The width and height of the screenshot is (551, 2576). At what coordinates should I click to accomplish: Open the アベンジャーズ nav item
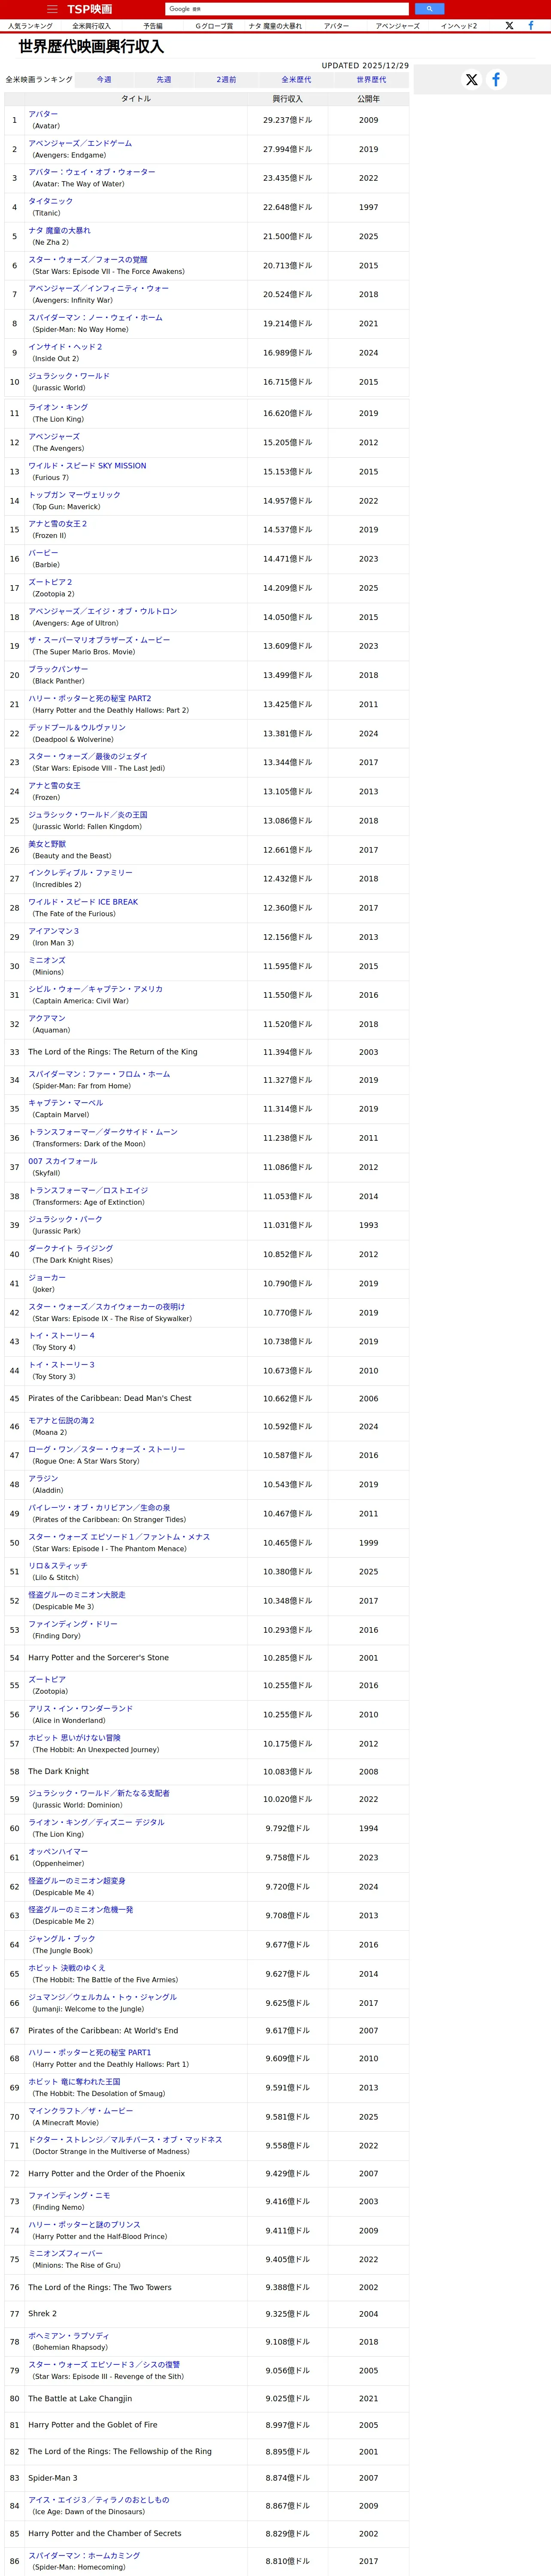[398, 26]
